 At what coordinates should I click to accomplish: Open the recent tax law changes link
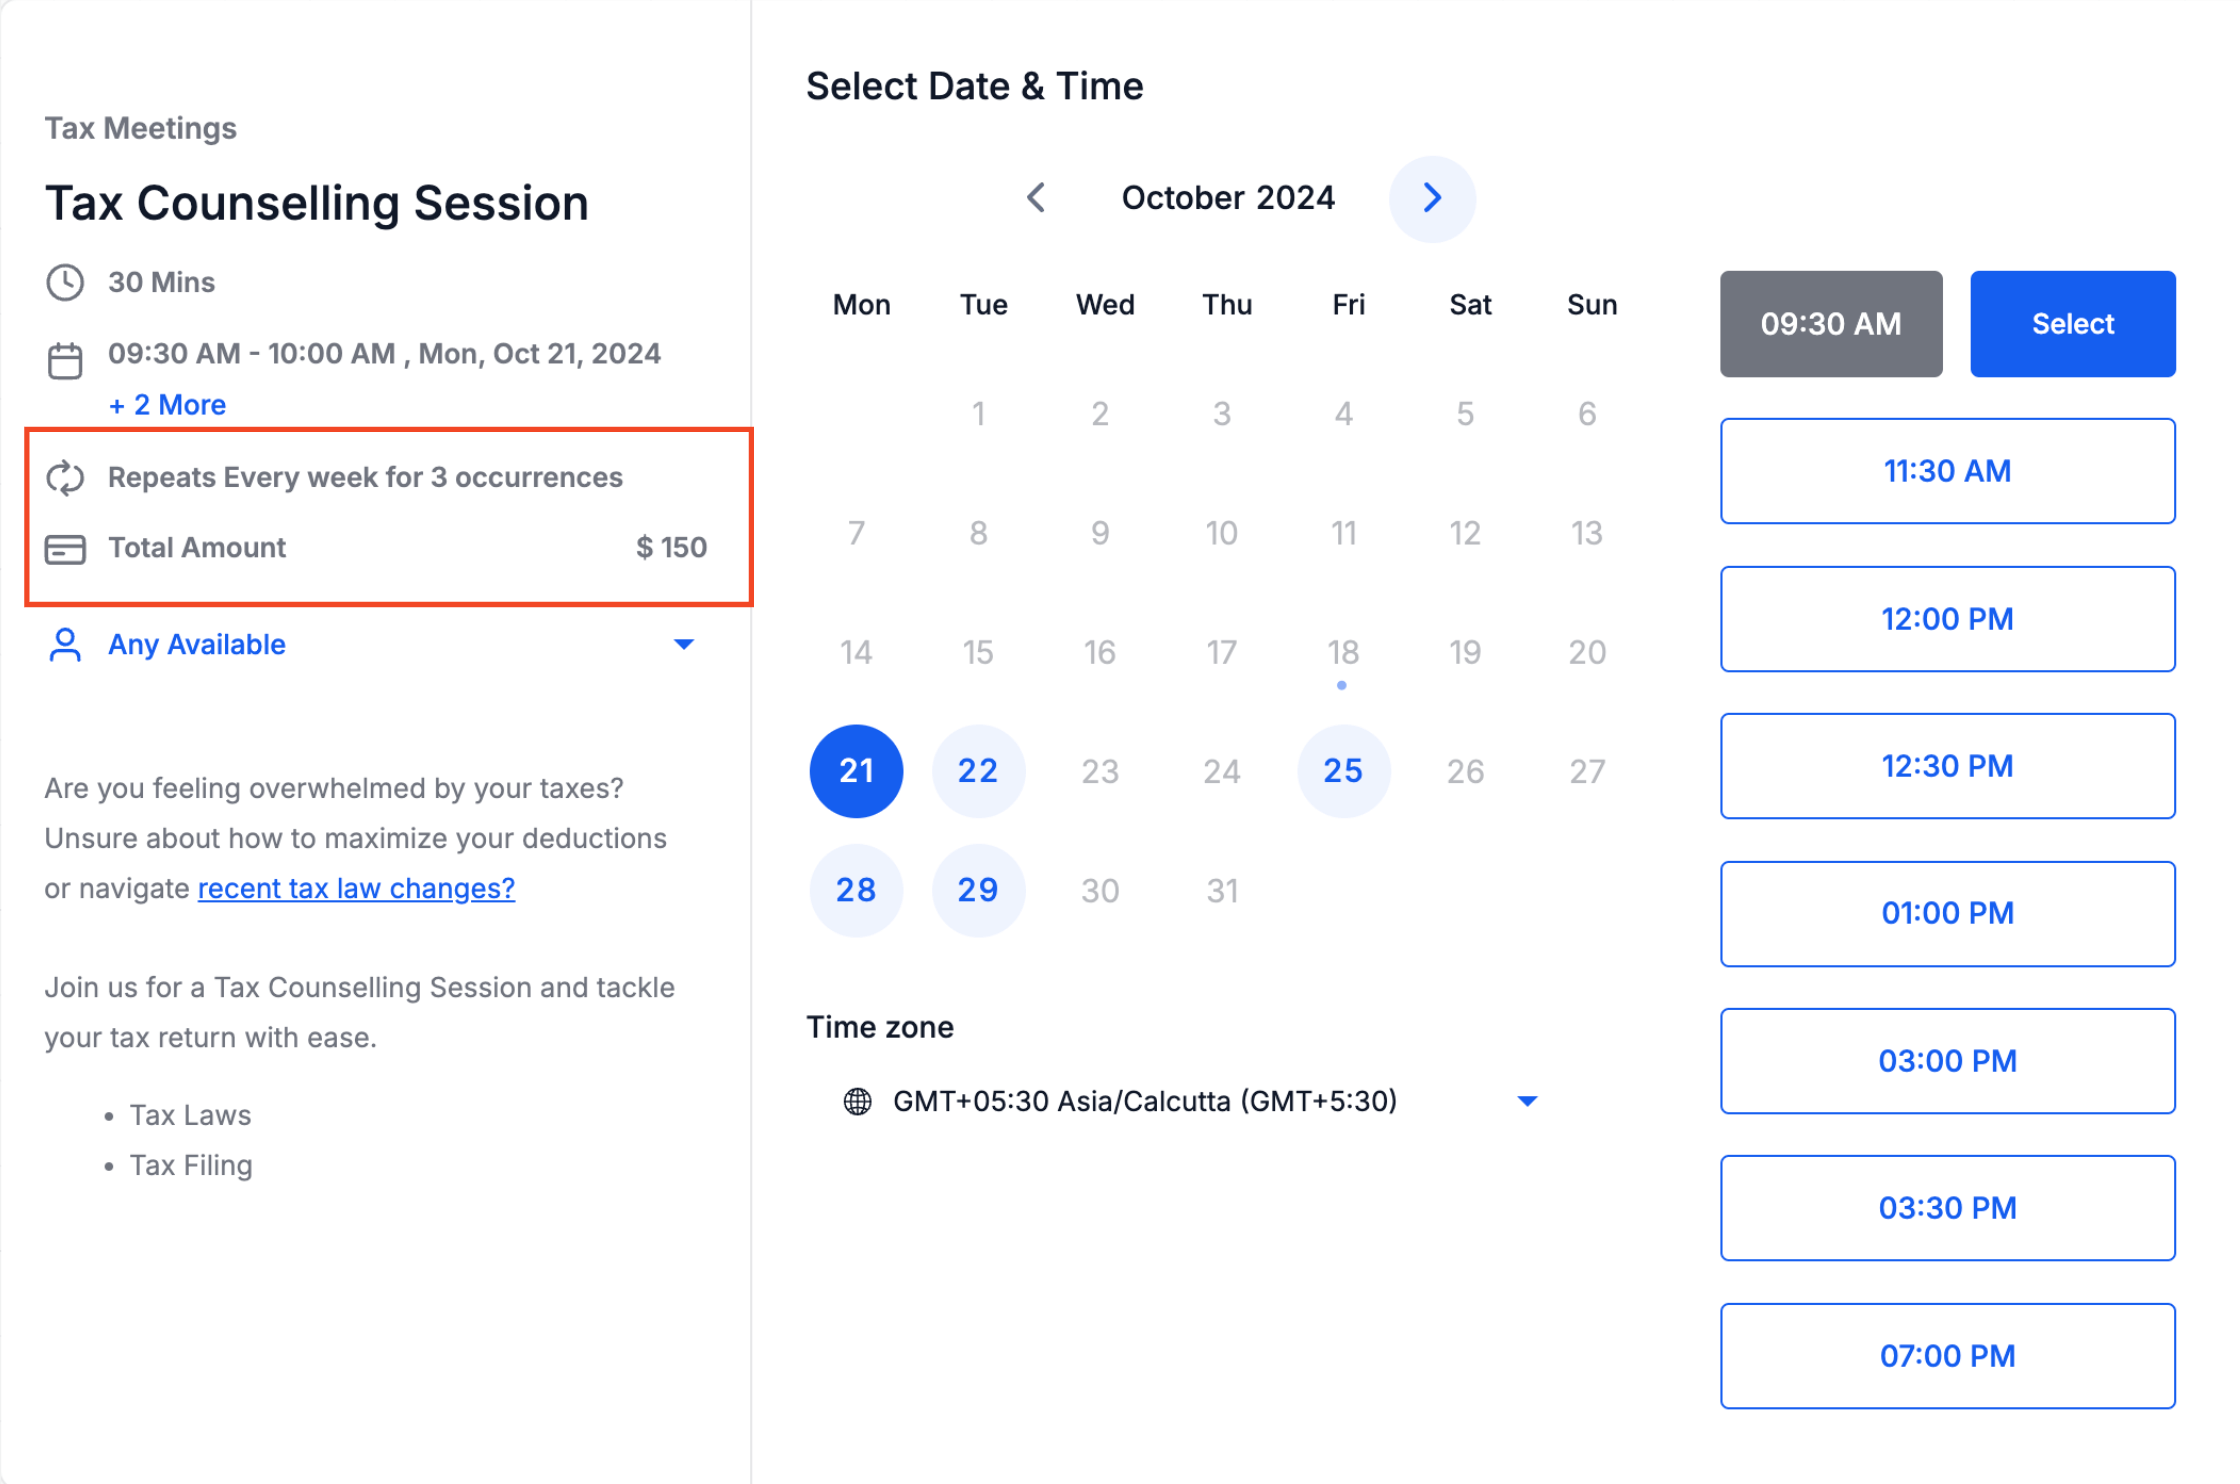(356, 888)
